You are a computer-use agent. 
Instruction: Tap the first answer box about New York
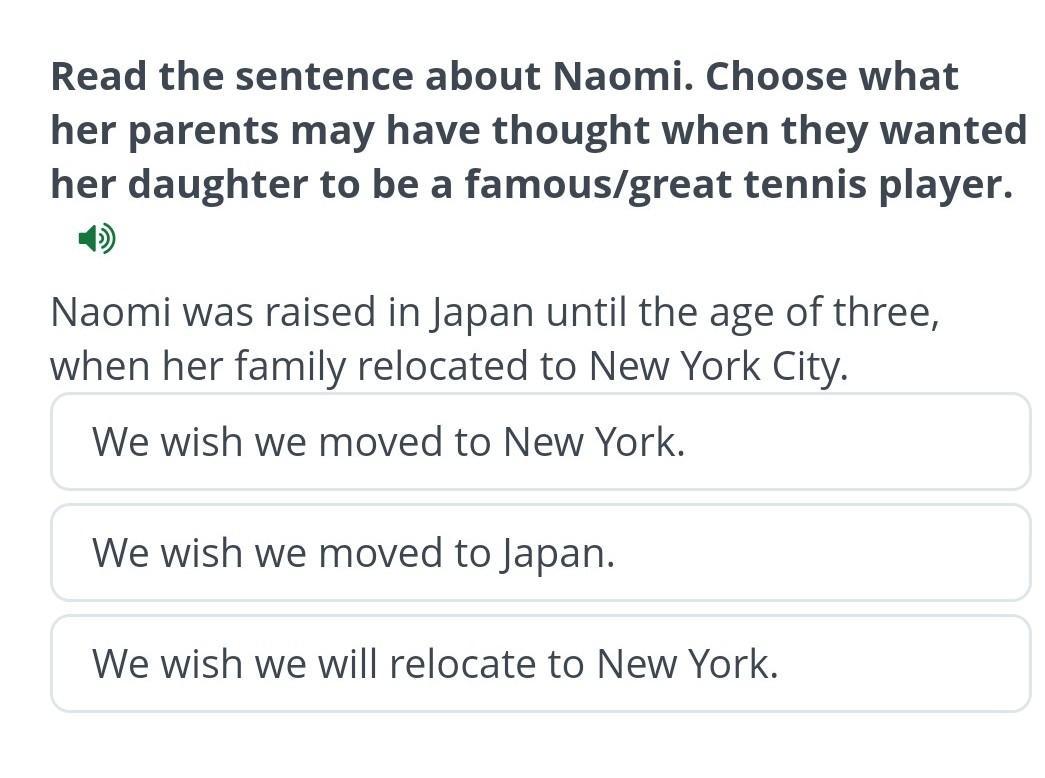coord(540,441)
